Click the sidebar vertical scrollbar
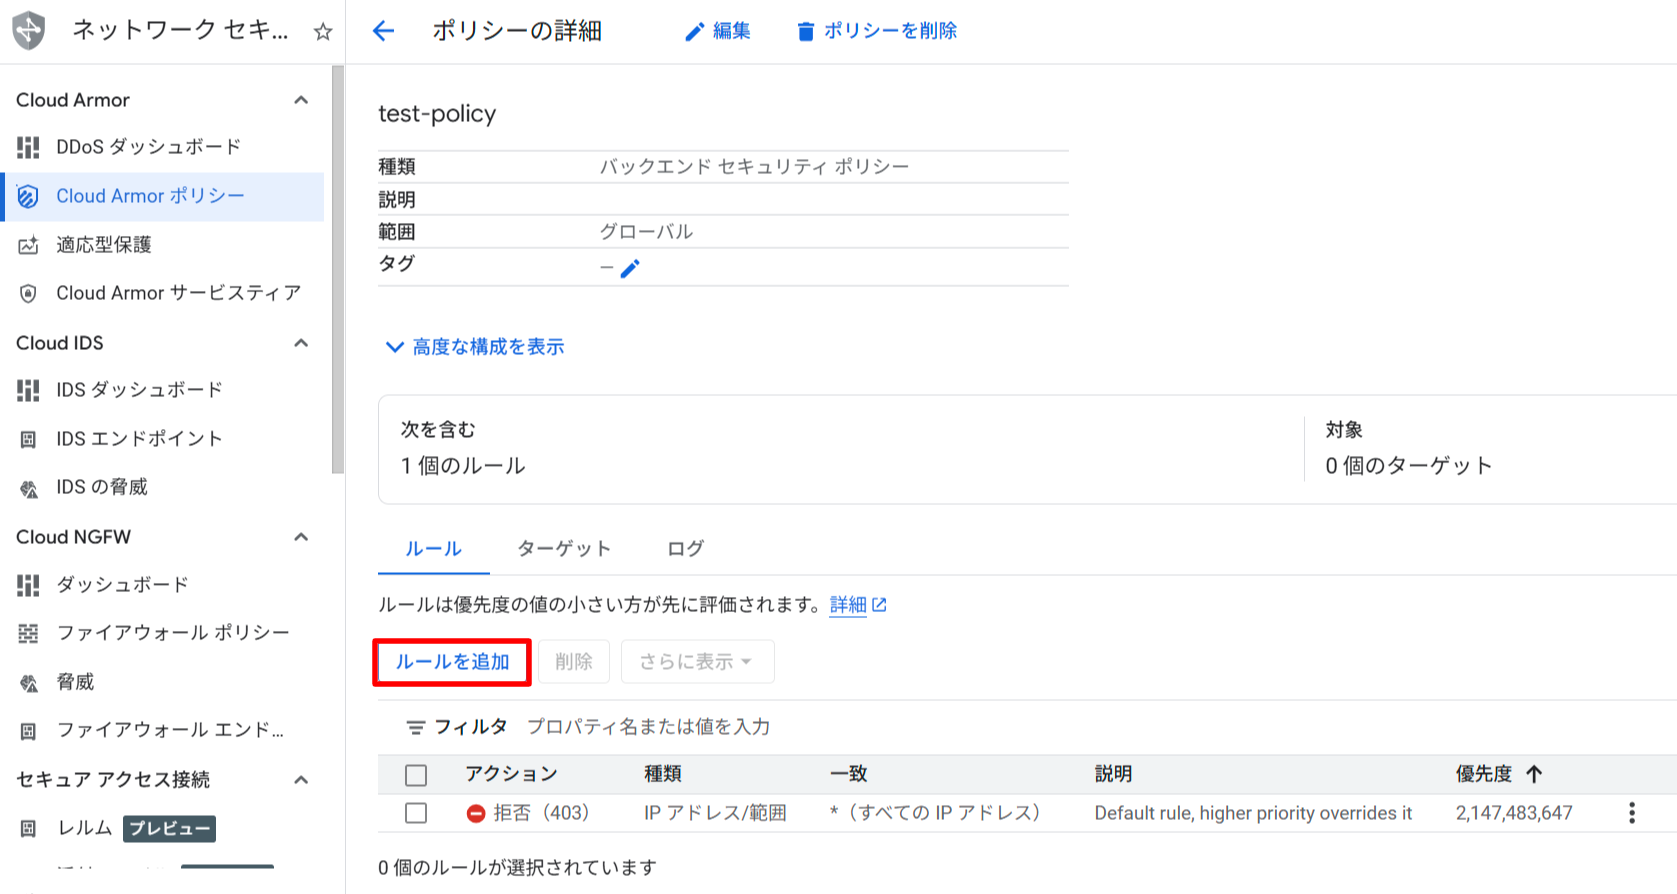Image resolution: width=1677 pixels, height=894 pixels. (338, 270)
